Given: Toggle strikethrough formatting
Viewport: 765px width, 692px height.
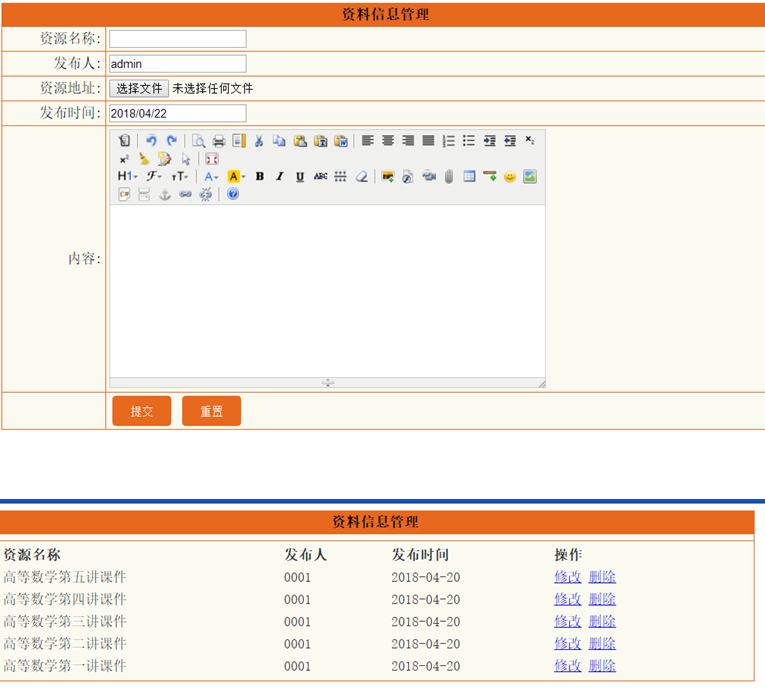Looking at the screenshot, I should [x=321, y=176].
